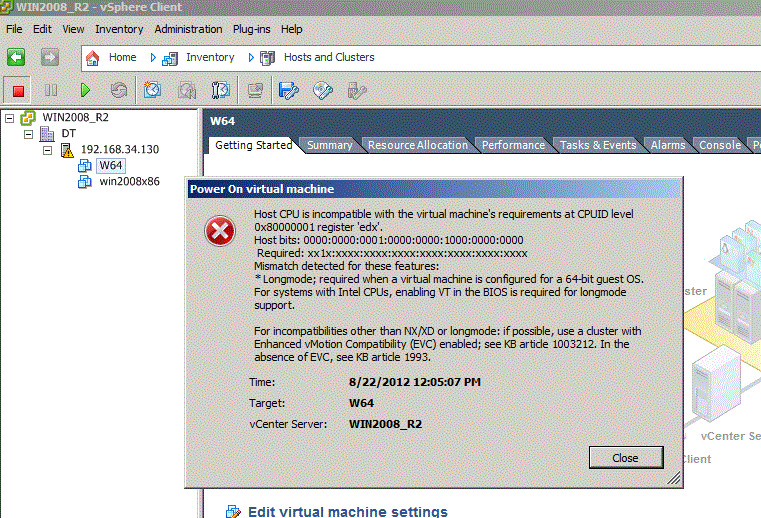Image resolution: width=761 pixels, height=518 pixels.
Task: Power off VM with red stop button
Action: click(x=18, y=90)
